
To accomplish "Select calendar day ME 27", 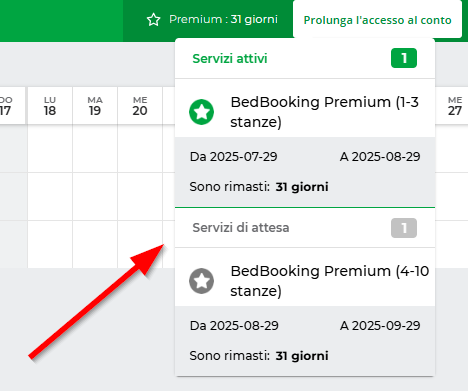I will pos(455,106).
